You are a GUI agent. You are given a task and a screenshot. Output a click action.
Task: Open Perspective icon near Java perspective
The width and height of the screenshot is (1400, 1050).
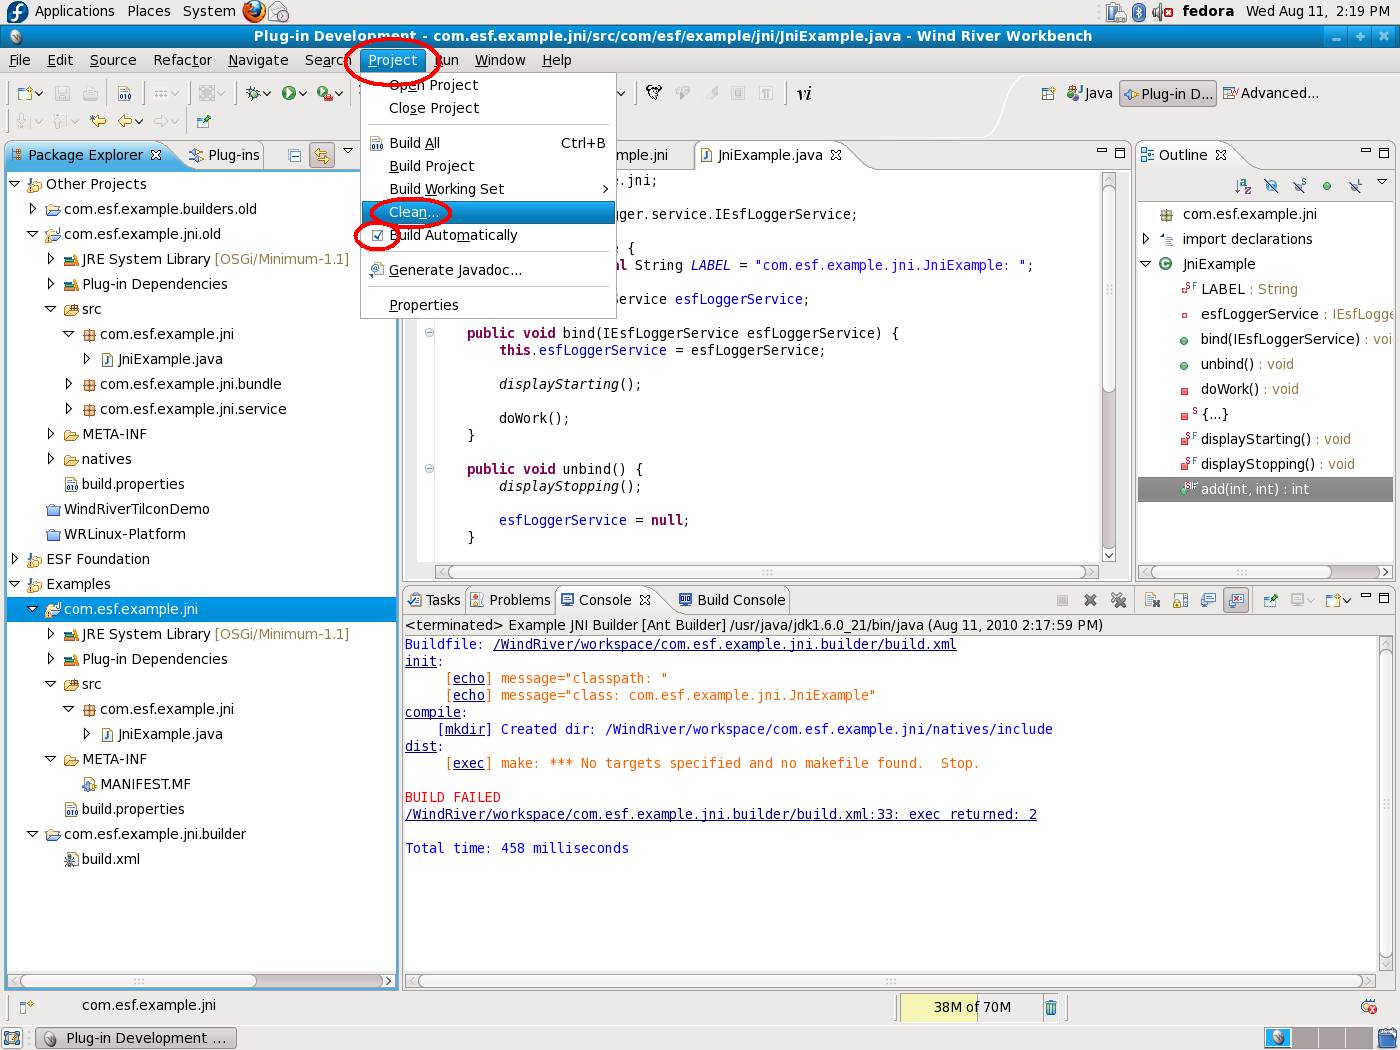pos(1048,93)
